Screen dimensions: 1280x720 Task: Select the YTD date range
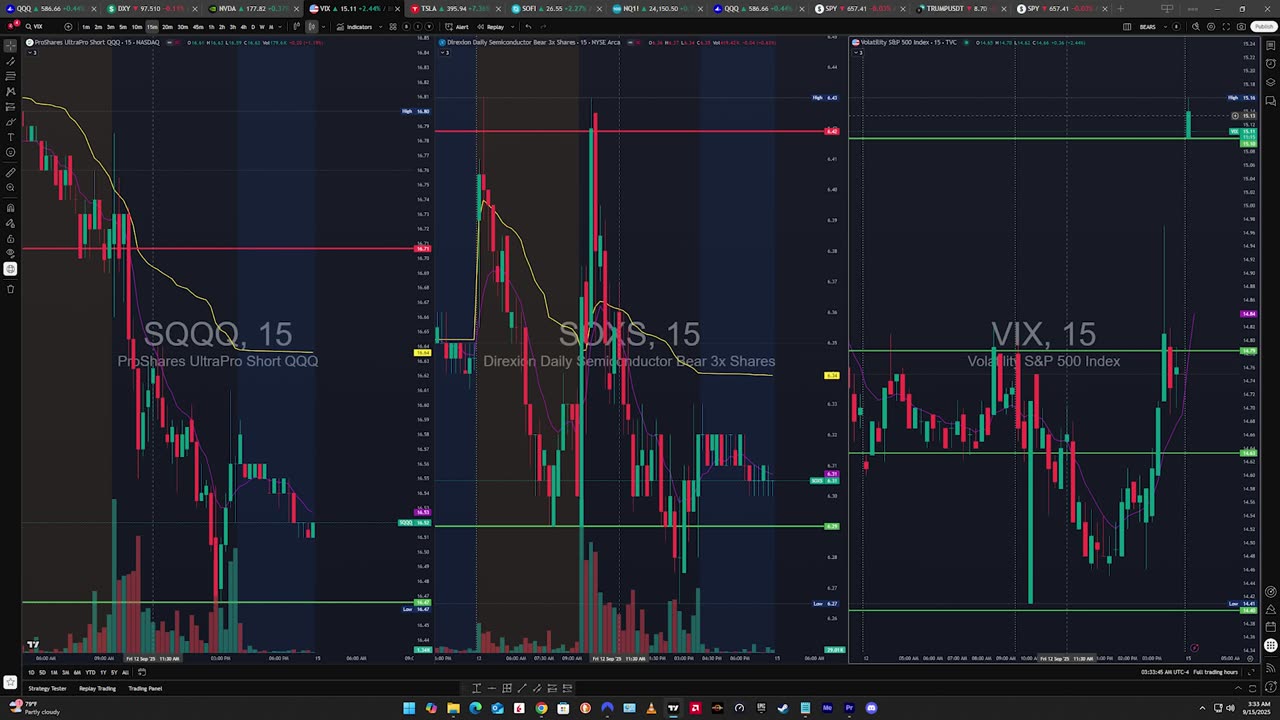point(90,672)
